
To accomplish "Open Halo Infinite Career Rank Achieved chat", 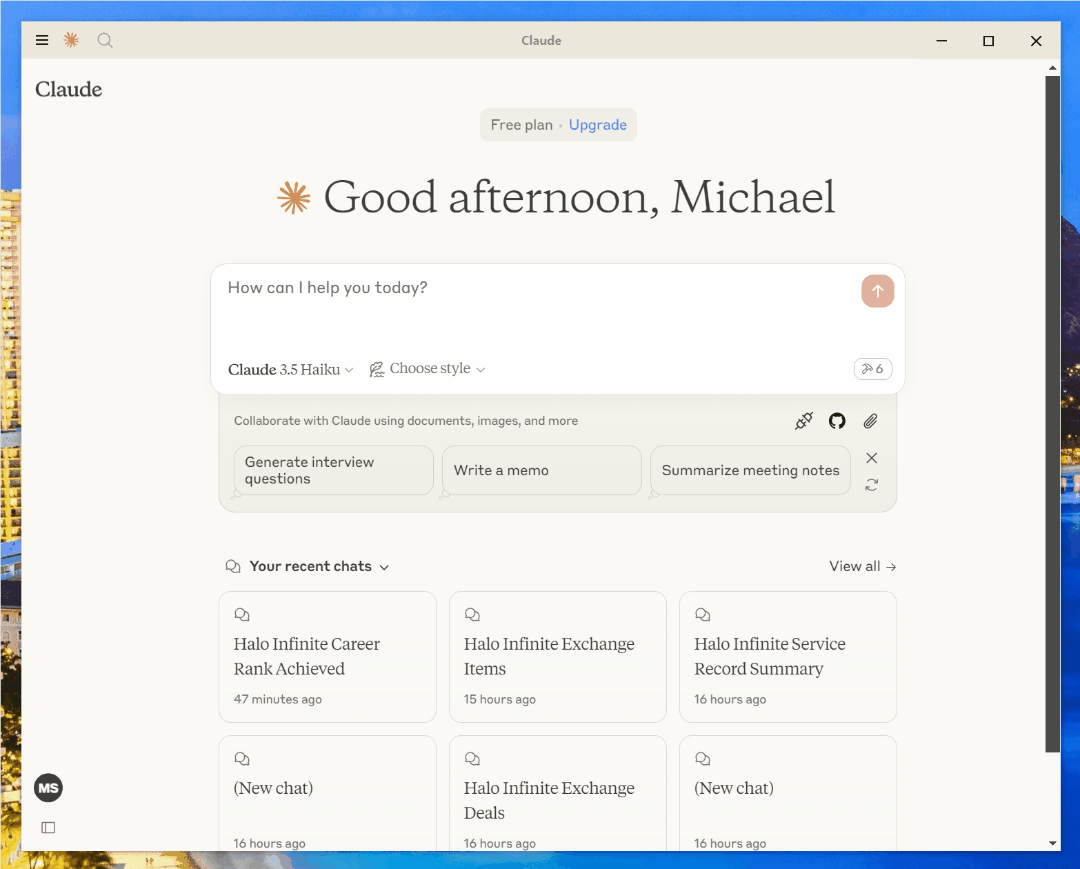I will click(327, 657).
